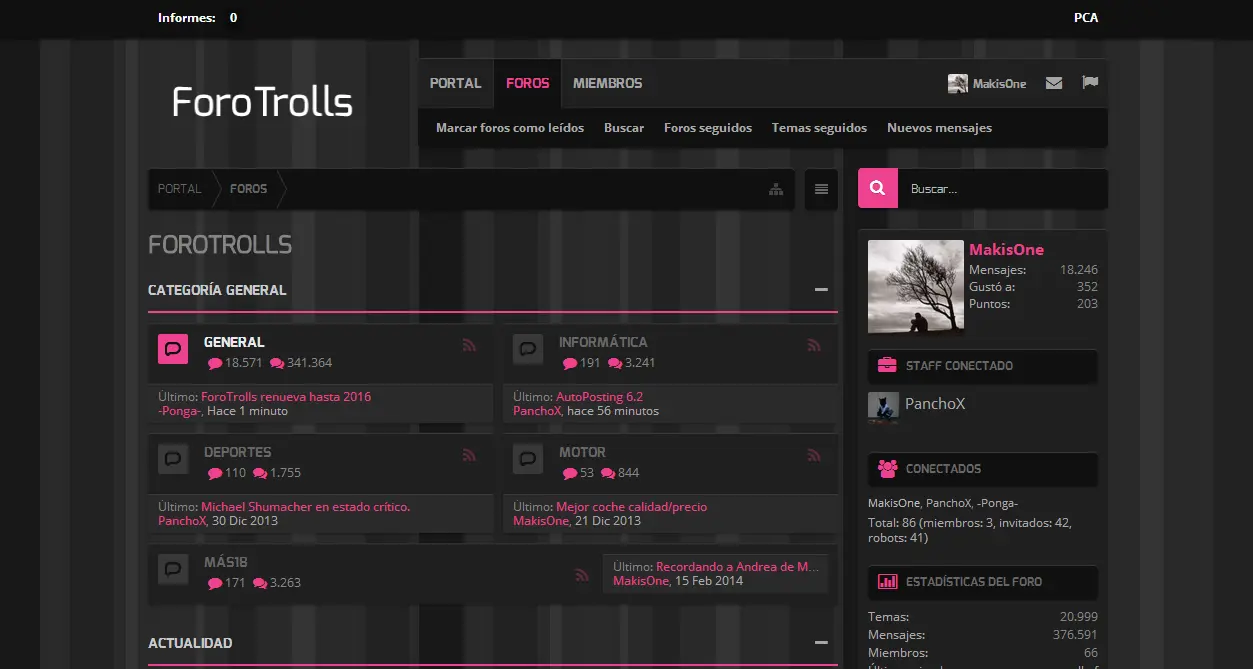Open the envelope inbox icon

pos(1054,83)
